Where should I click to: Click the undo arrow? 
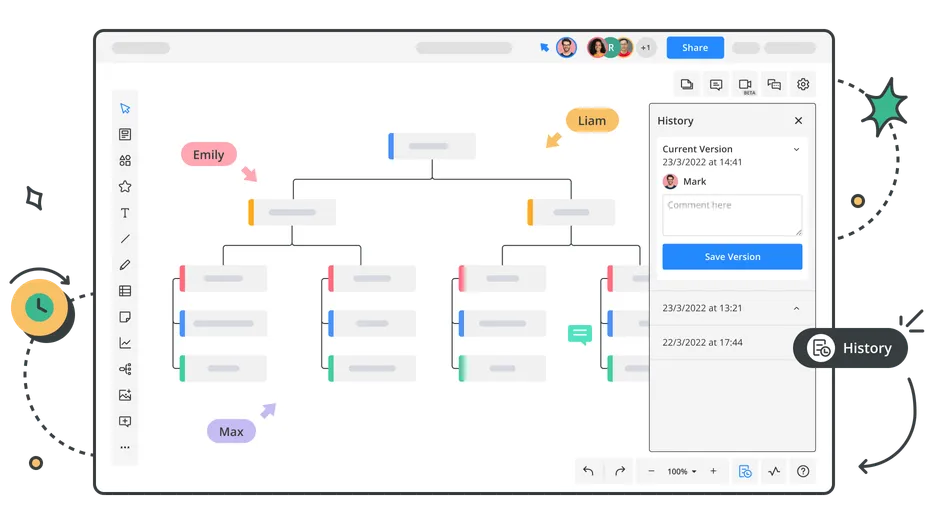pyautogui.click(x=588, y=471)
